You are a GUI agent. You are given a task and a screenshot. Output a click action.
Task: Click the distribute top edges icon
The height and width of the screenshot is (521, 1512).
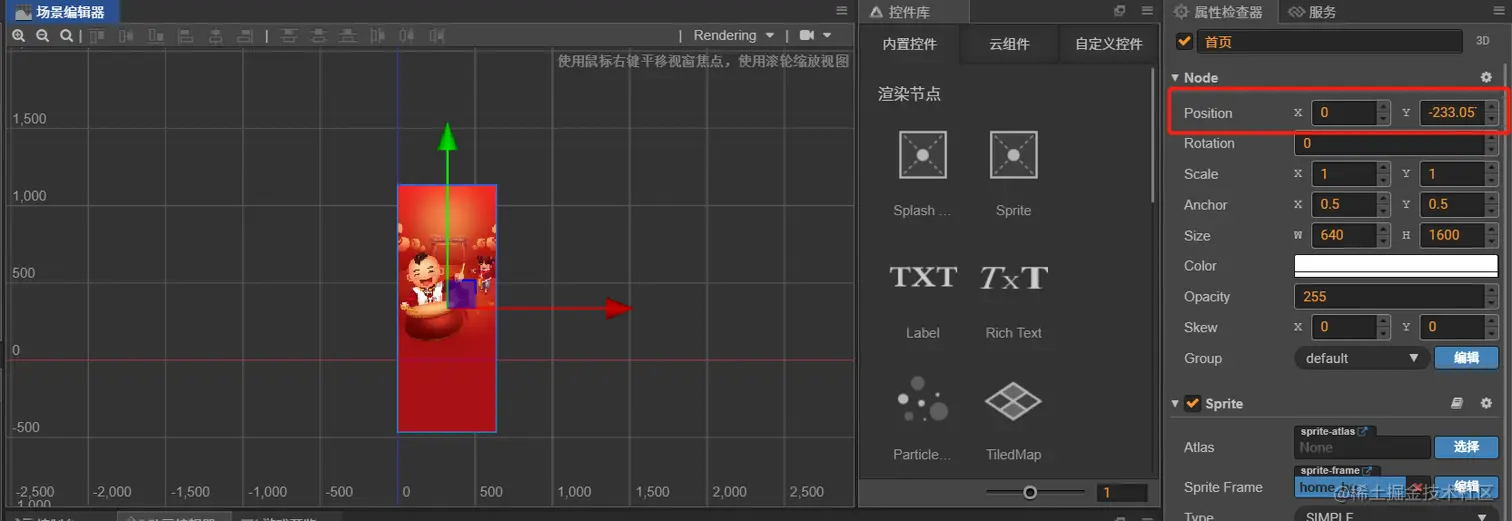[289, 35]
